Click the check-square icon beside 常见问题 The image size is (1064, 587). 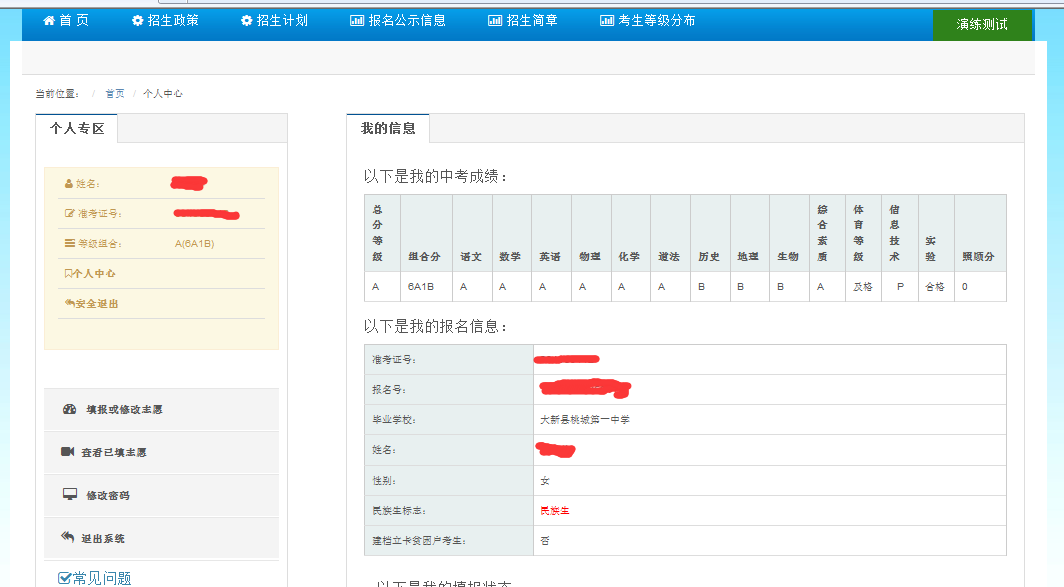tap(65, 578)
